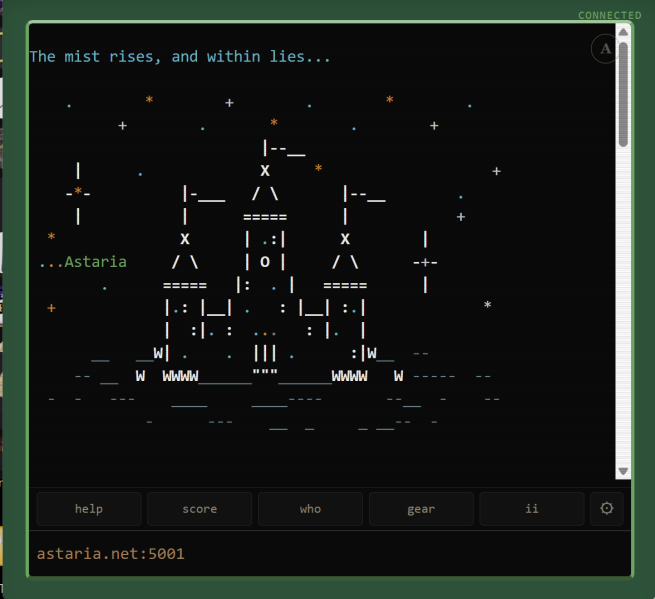655x599 pixels.
Task: Grab the terminal scrollbar thumb
Action: pyautogui.click(x=623, y=94)
